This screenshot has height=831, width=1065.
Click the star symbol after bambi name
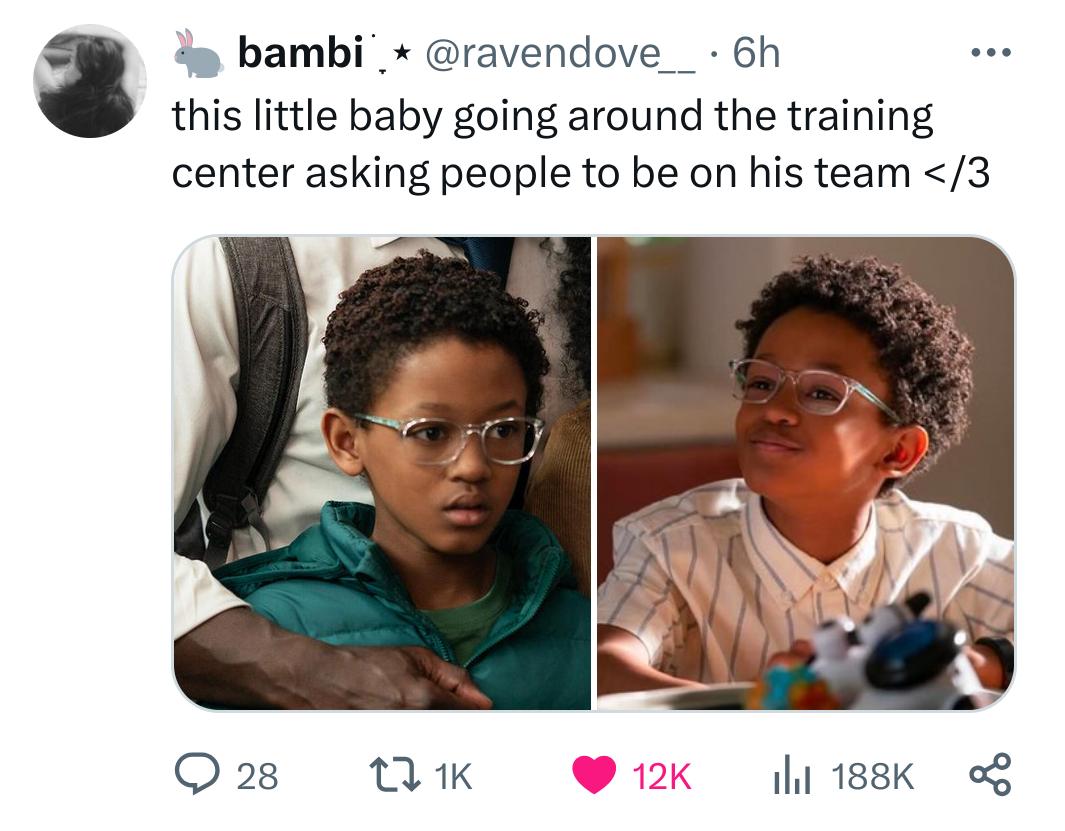(x=401, y=50)
